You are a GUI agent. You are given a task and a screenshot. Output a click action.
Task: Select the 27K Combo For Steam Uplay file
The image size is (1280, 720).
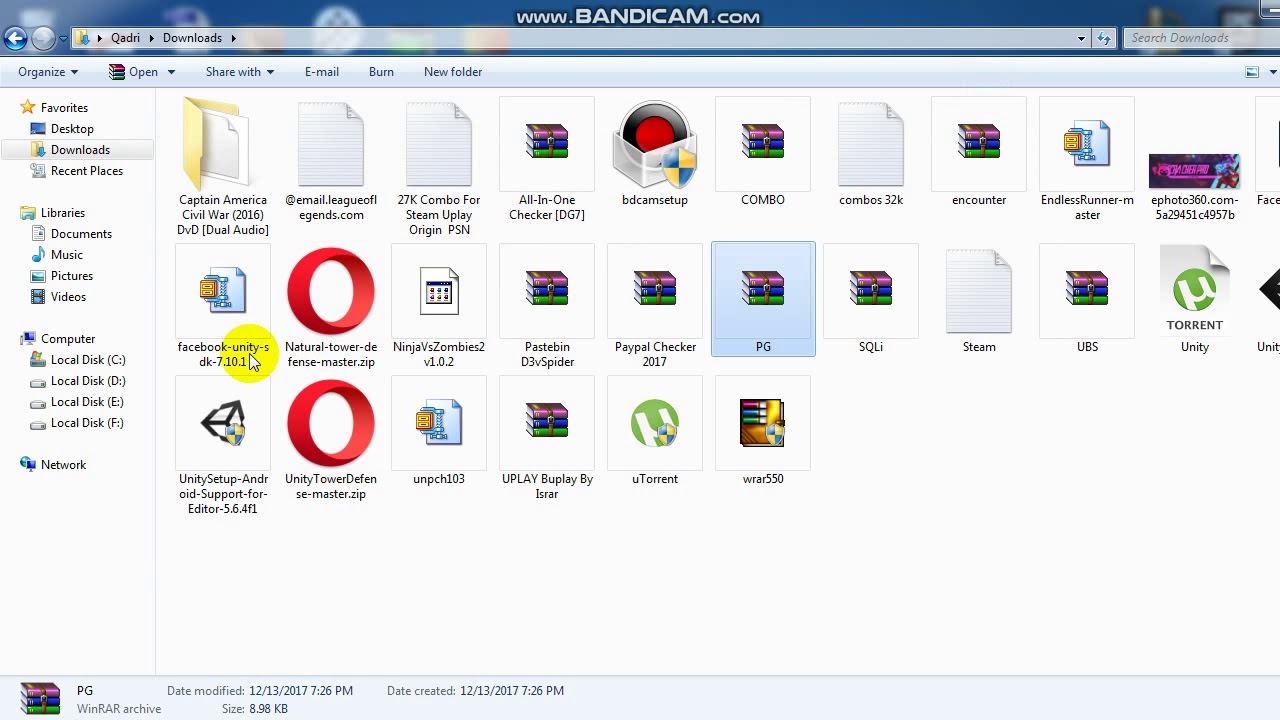point(439,167)
